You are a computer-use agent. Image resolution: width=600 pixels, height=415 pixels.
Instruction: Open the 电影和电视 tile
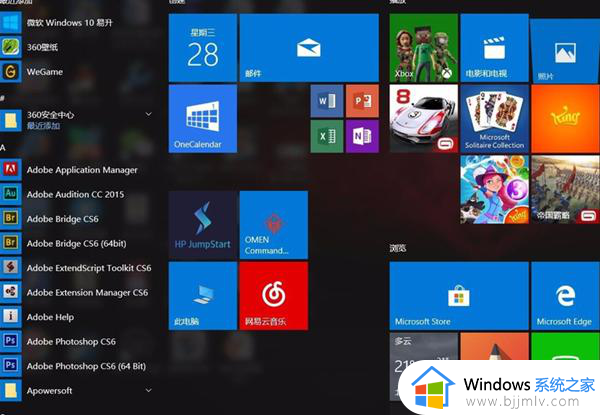point(494,48)
